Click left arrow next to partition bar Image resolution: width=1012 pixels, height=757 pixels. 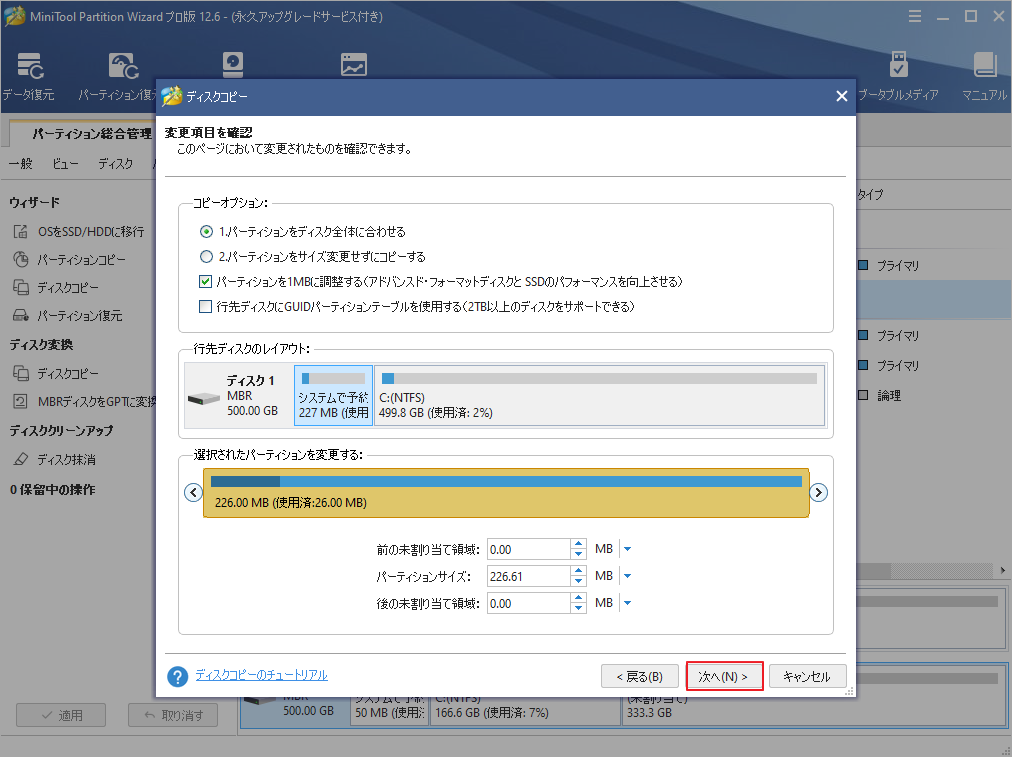[x=193, y=492]
